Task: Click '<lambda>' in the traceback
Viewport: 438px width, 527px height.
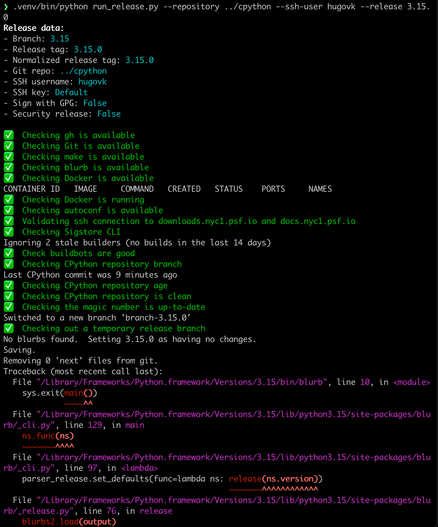Action: pos(139,468)
